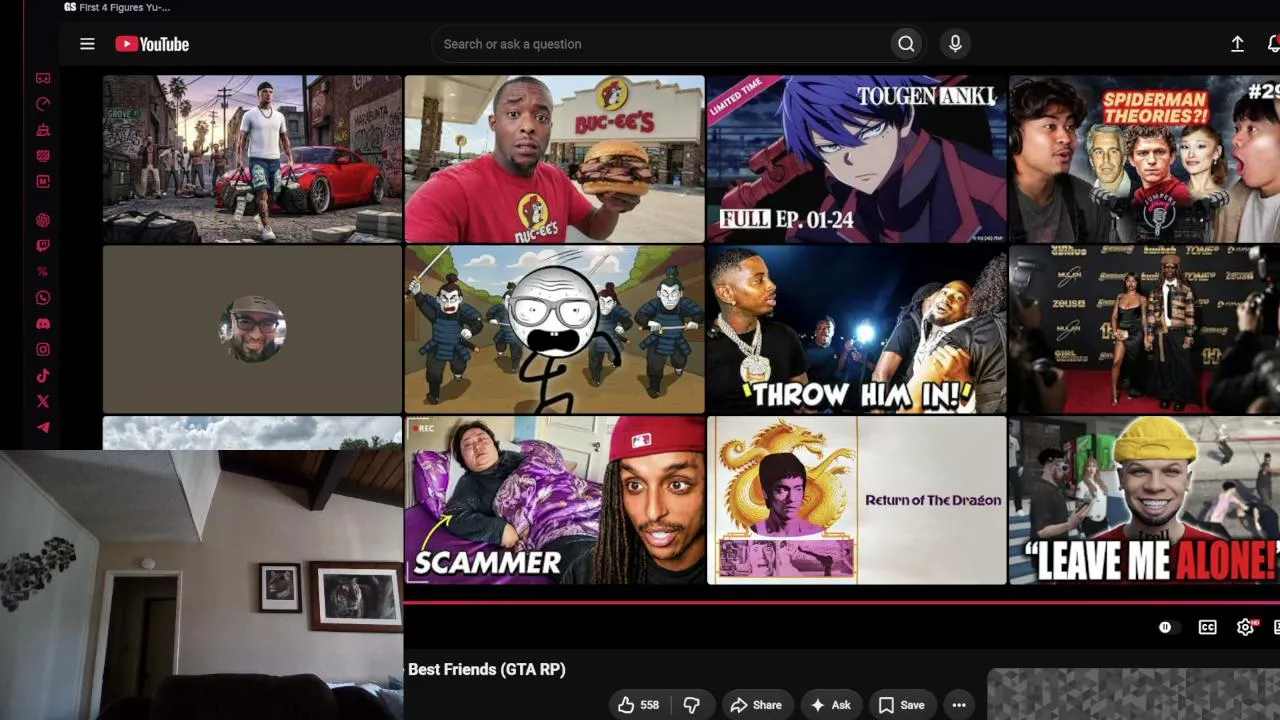Open video player settings gear
Screen dimensions: 1280x720
pos(1245,628)
